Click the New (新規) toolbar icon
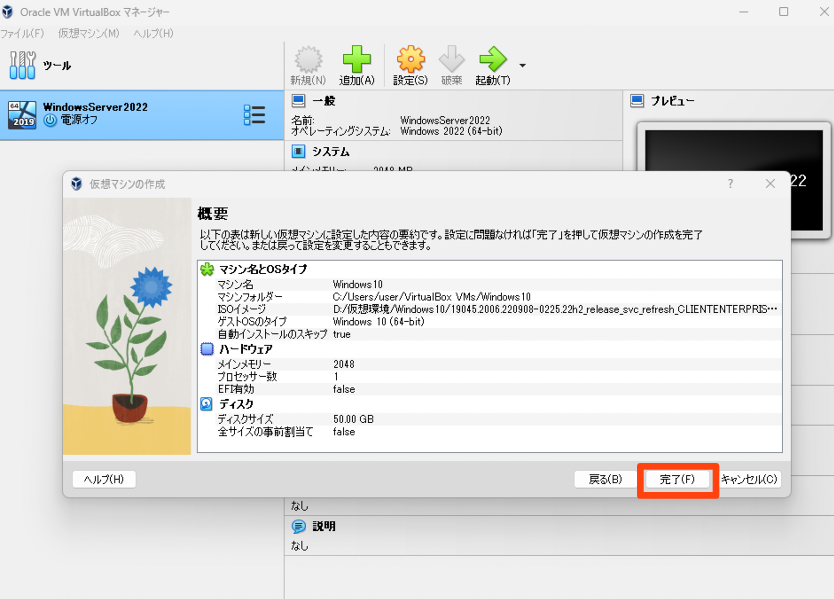Image resolution: width=834 pixels, height=599 pixels. 308,59
